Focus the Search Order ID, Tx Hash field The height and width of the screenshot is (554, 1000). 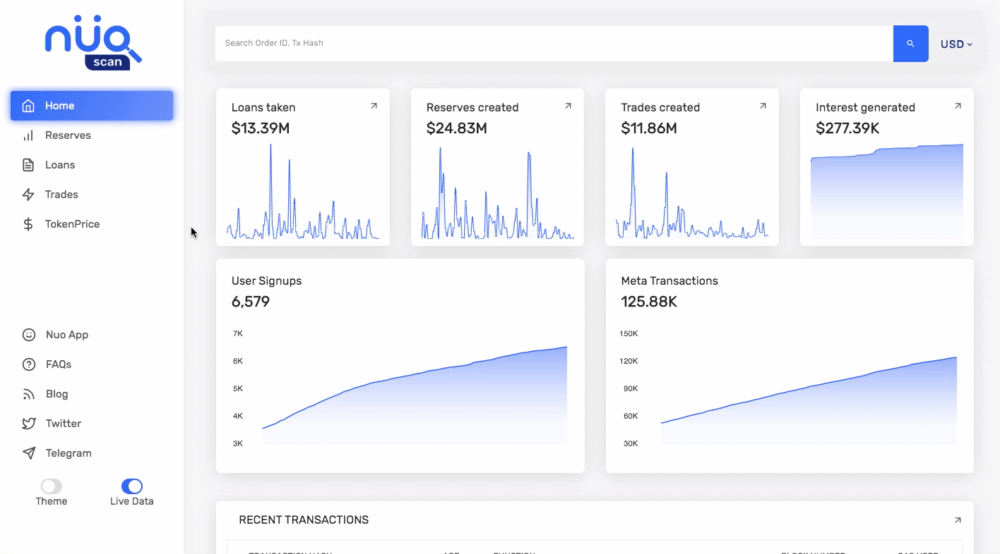tap(554, 43)
